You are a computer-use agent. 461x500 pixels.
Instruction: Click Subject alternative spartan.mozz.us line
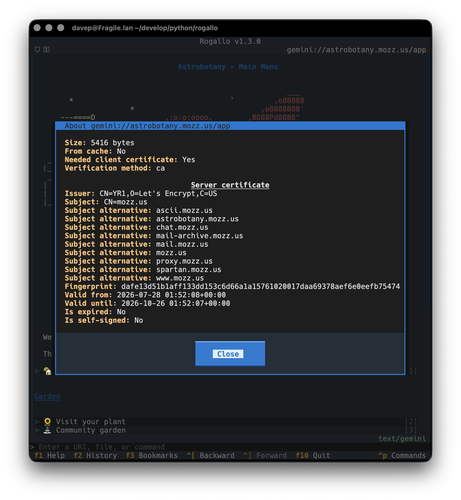tap(143, 269)
